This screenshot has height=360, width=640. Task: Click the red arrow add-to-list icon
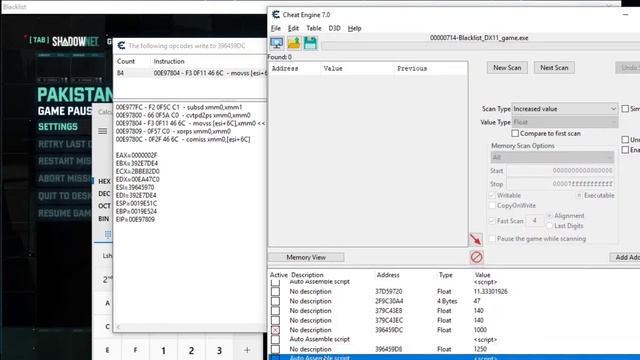coord(476,239)
